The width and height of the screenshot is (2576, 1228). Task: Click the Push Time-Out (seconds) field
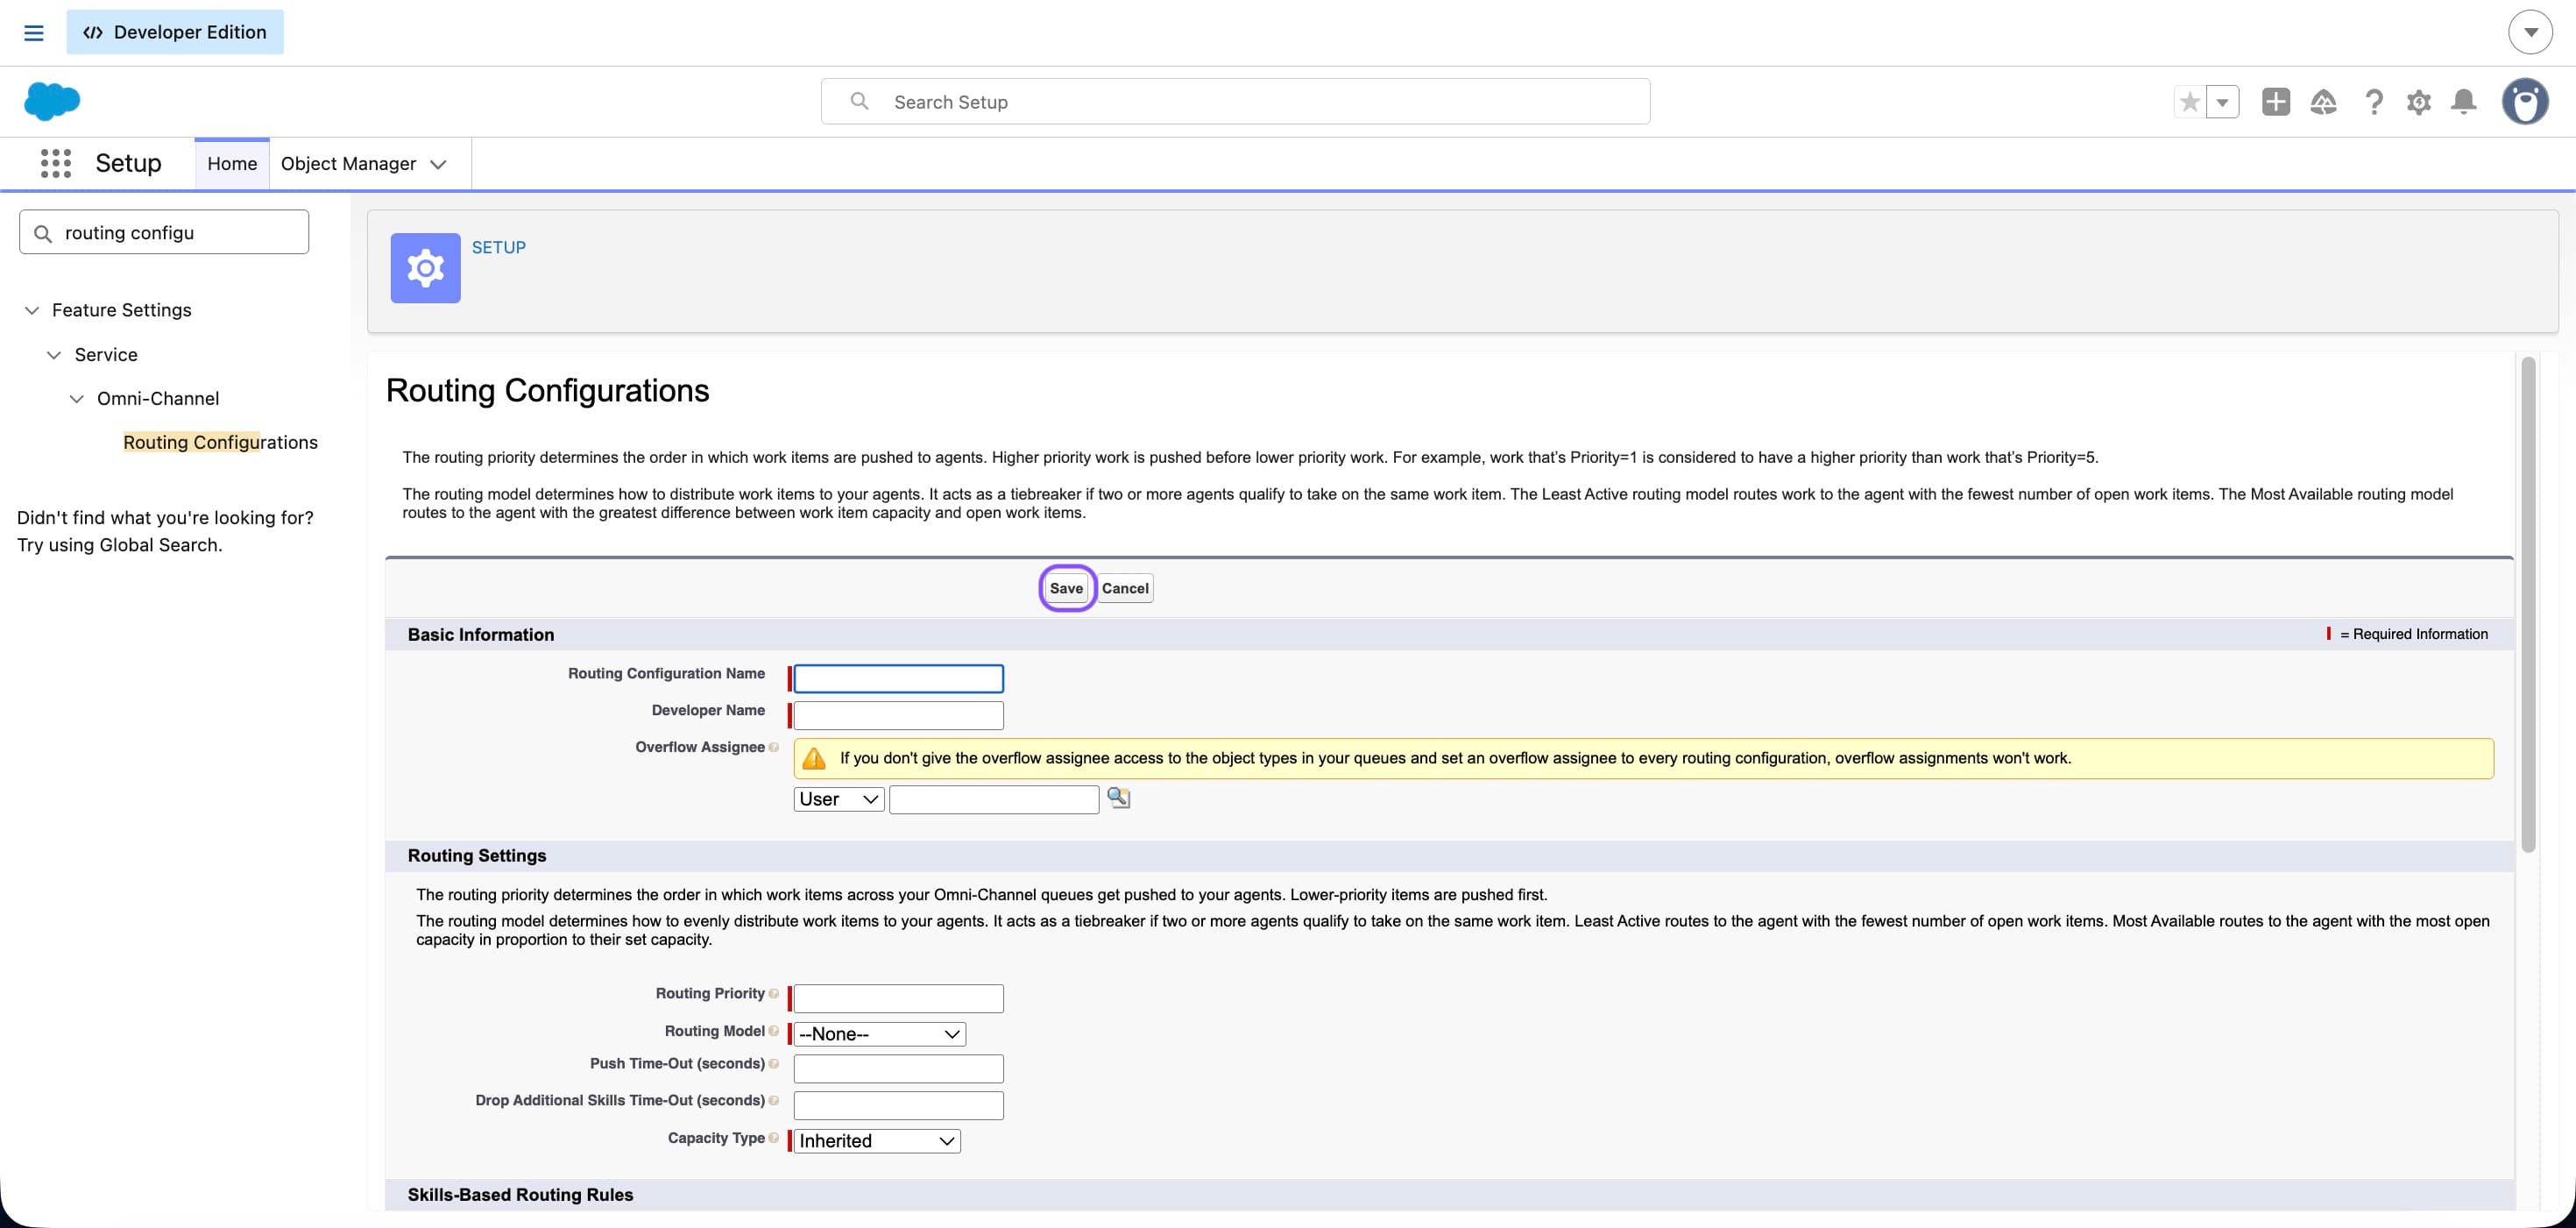[x=898, y=1068]
